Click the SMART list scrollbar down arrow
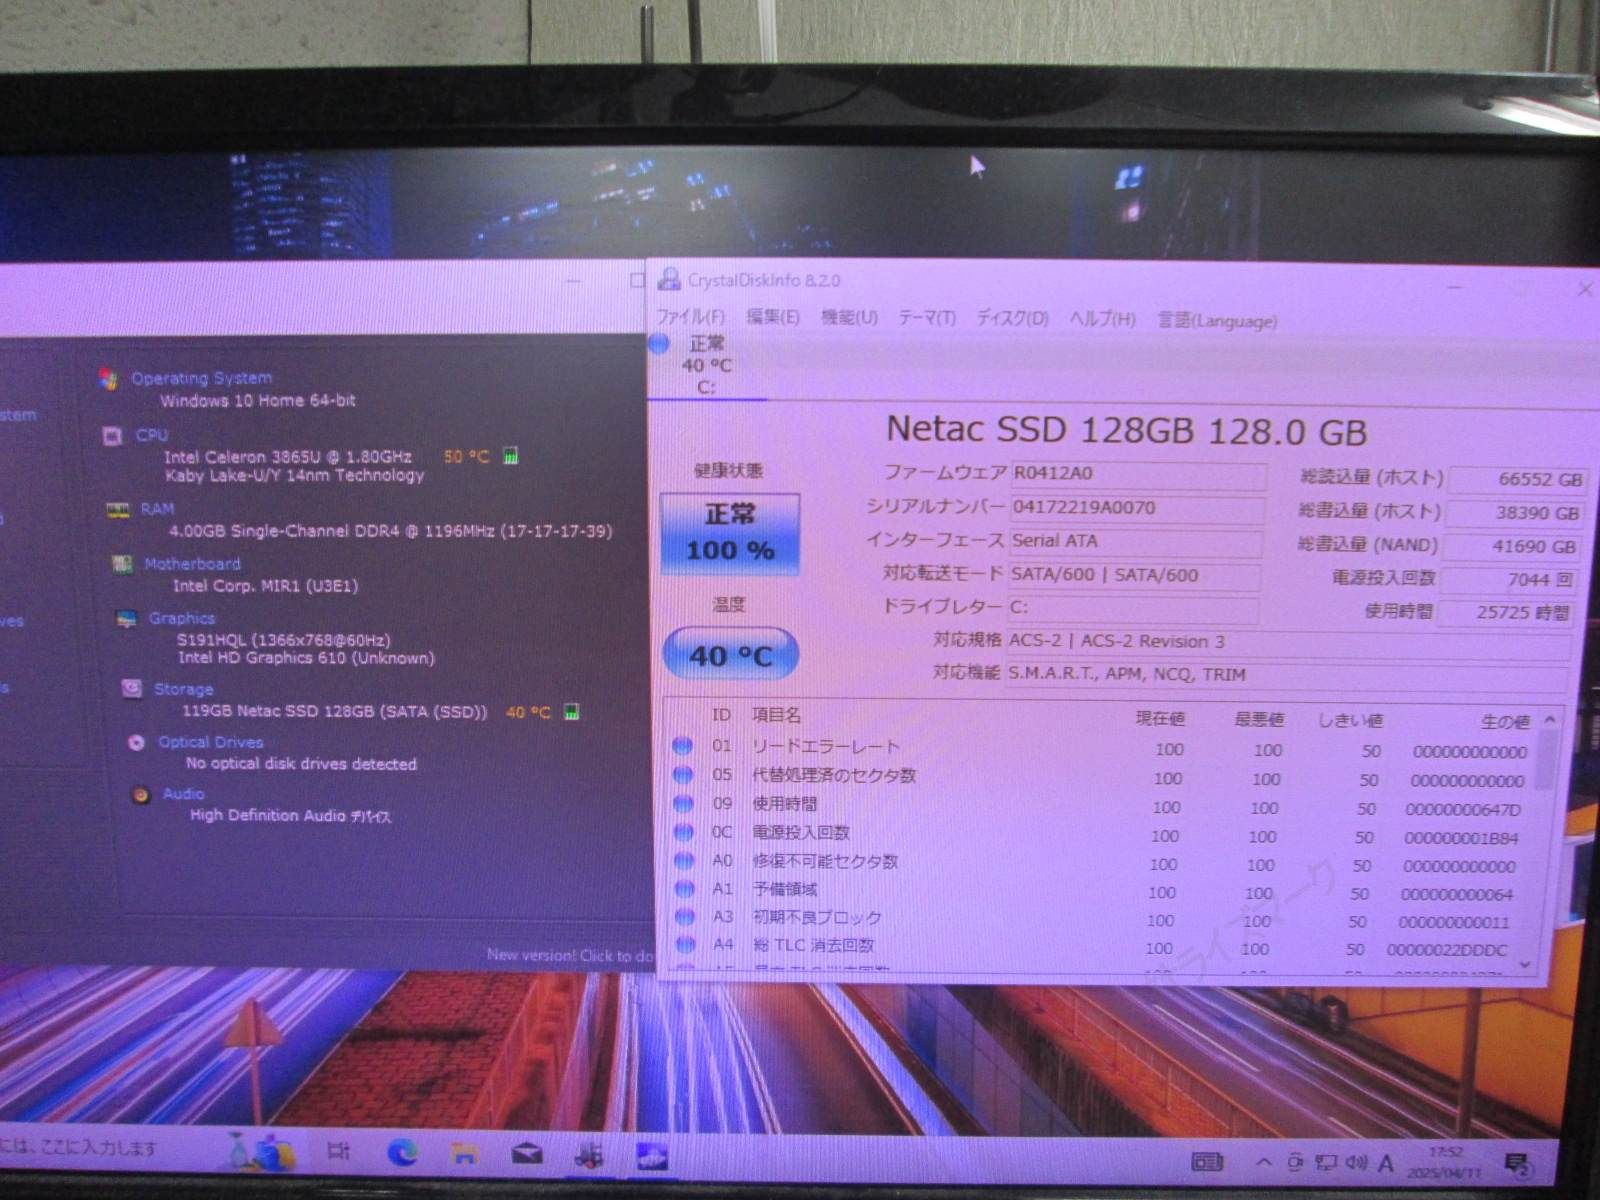Image resolution: width=1600 pixels, height=1200 pixels. coord(1525,965)
